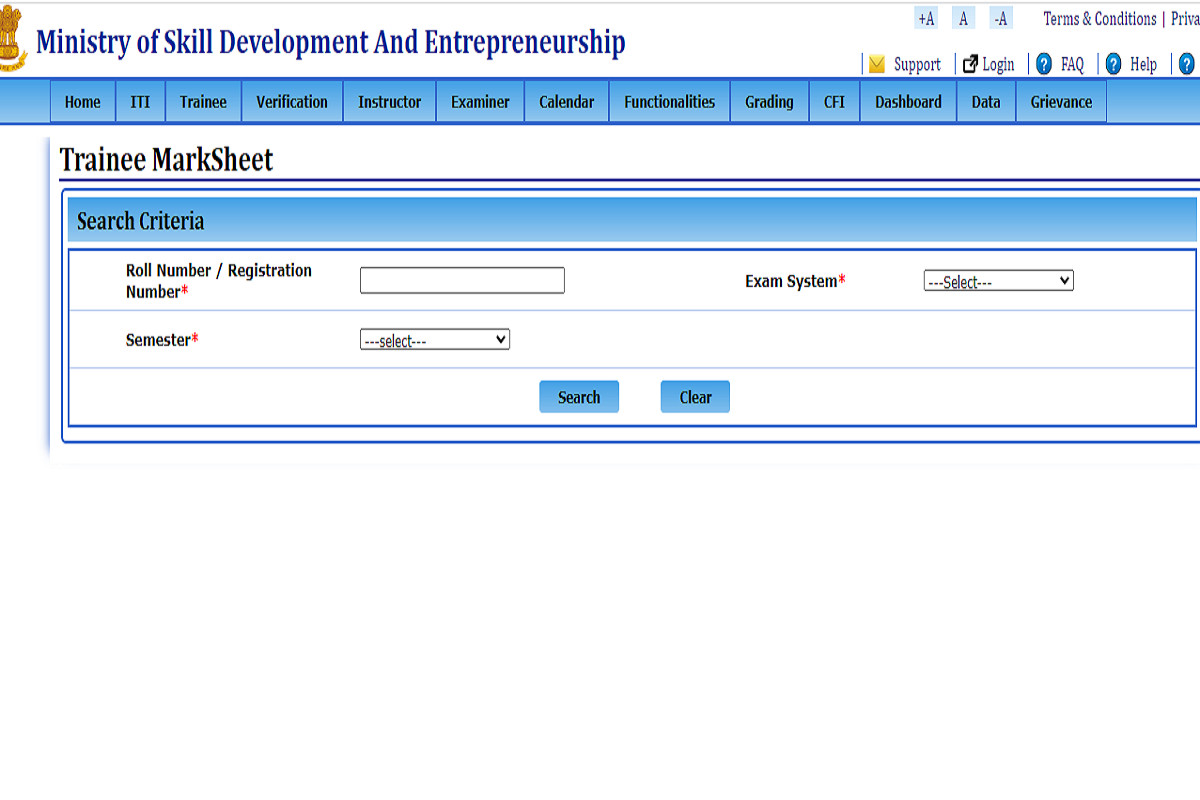Reset font size with the A control
1200x800 pixels.
963,17
